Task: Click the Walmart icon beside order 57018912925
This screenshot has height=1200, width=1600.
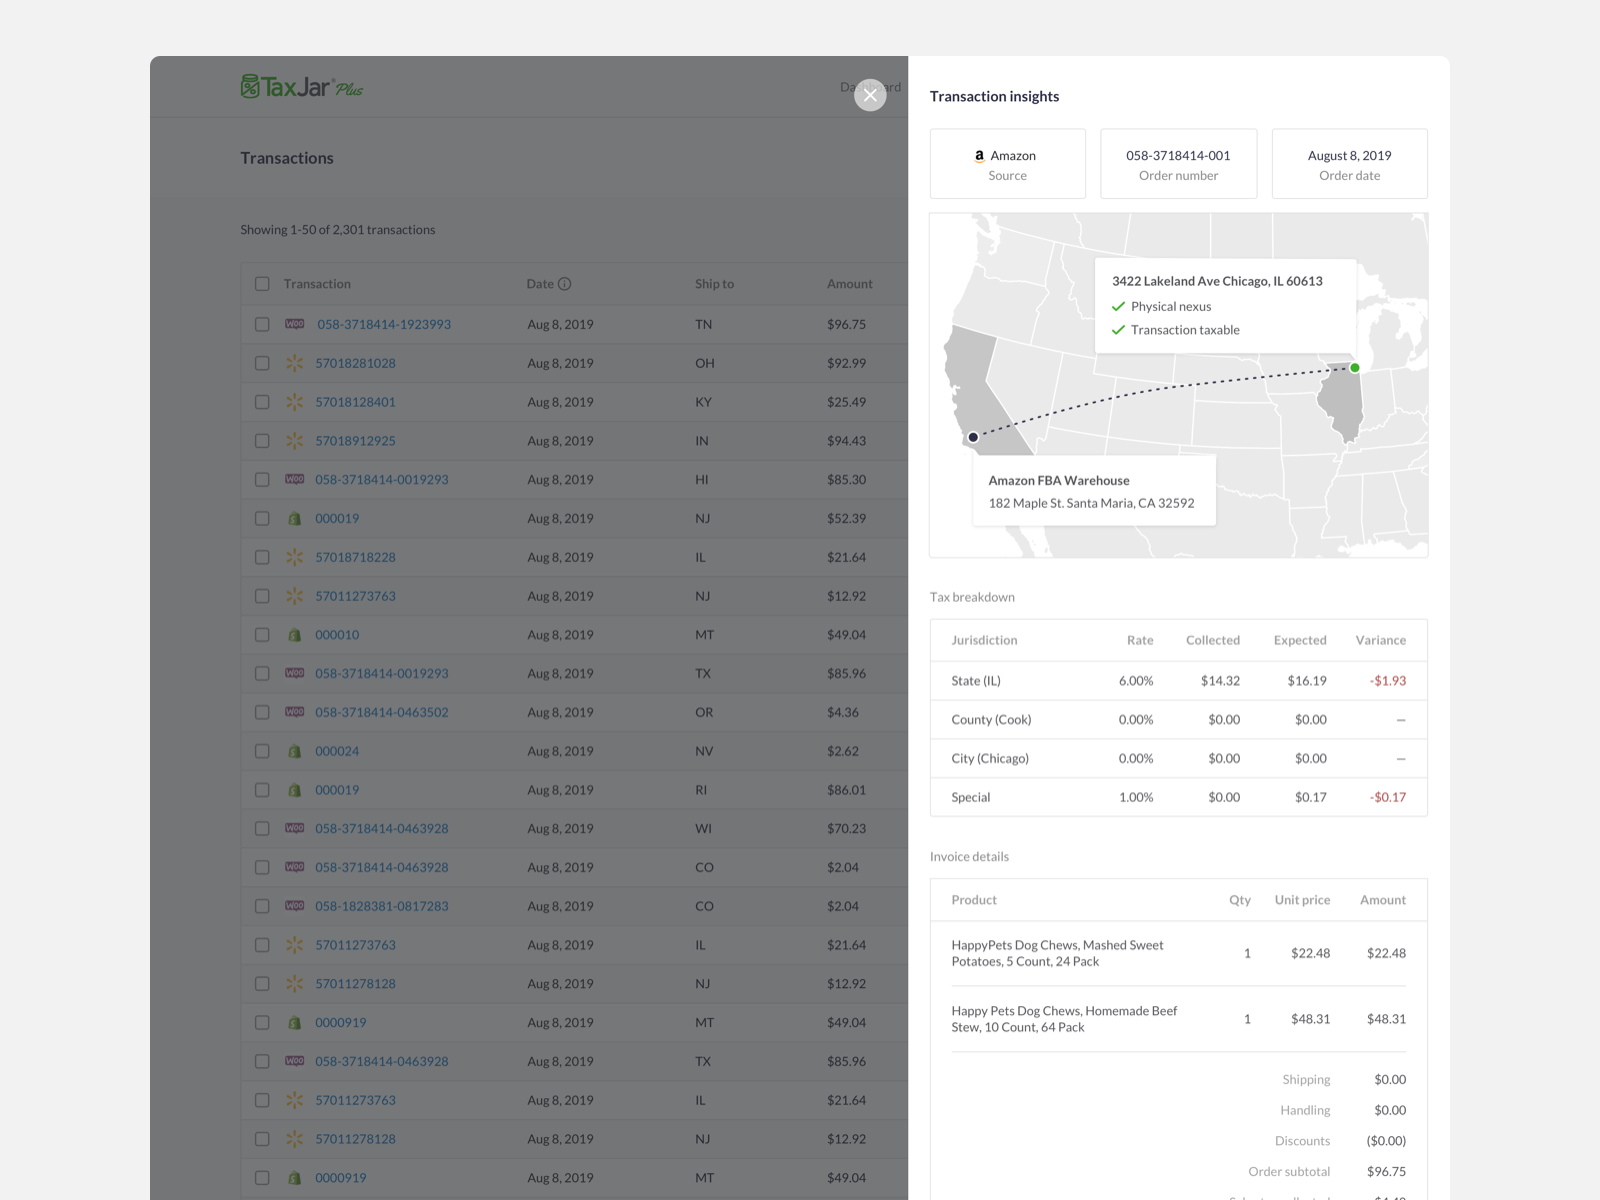Action: click(295, 440)
